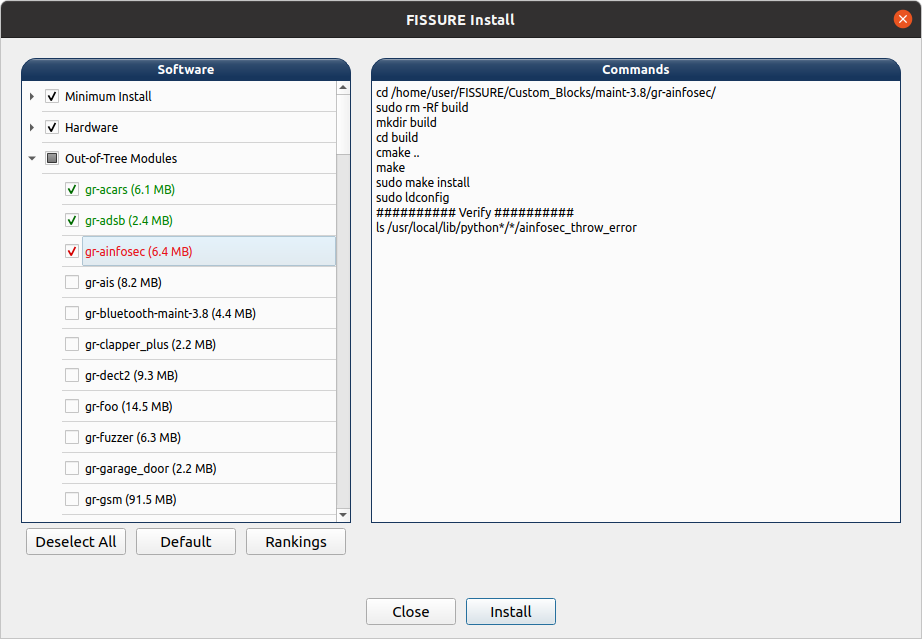Click the ainfosec_throw_error ls command line
This screenshot has height=639, width=922.
click(506, 228)
